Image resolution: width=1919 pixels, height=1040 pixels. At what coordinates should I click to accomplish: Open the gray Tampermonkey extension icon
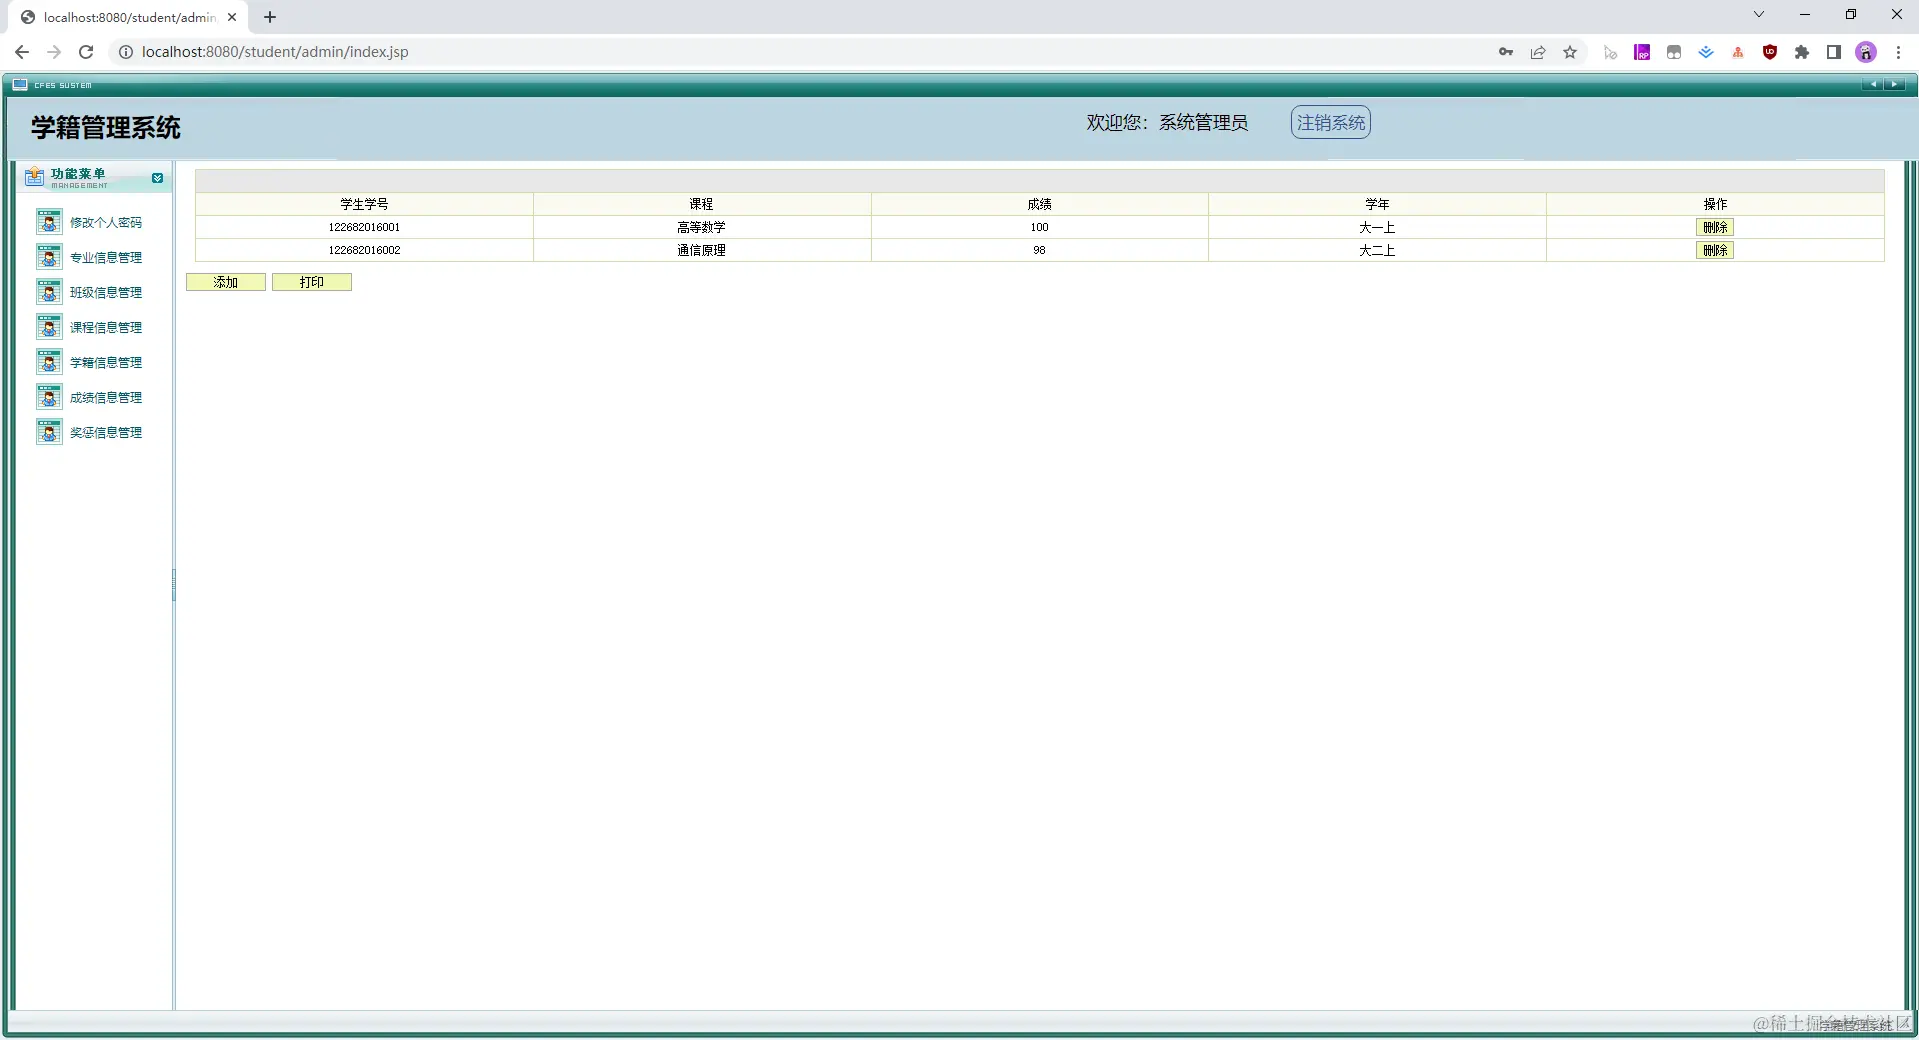pyautogui.click(x=1674, y=52)
